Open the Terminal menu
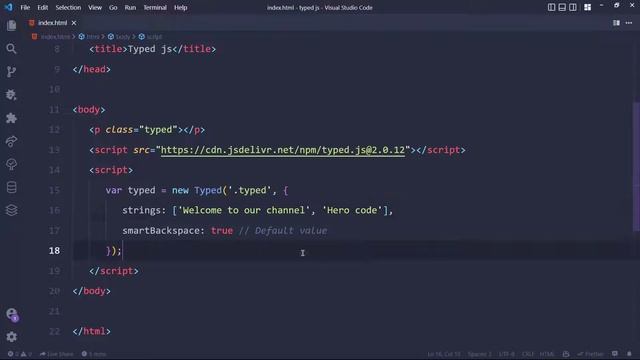This screenshot has height=360, width=640. click(x=155, y=7)
